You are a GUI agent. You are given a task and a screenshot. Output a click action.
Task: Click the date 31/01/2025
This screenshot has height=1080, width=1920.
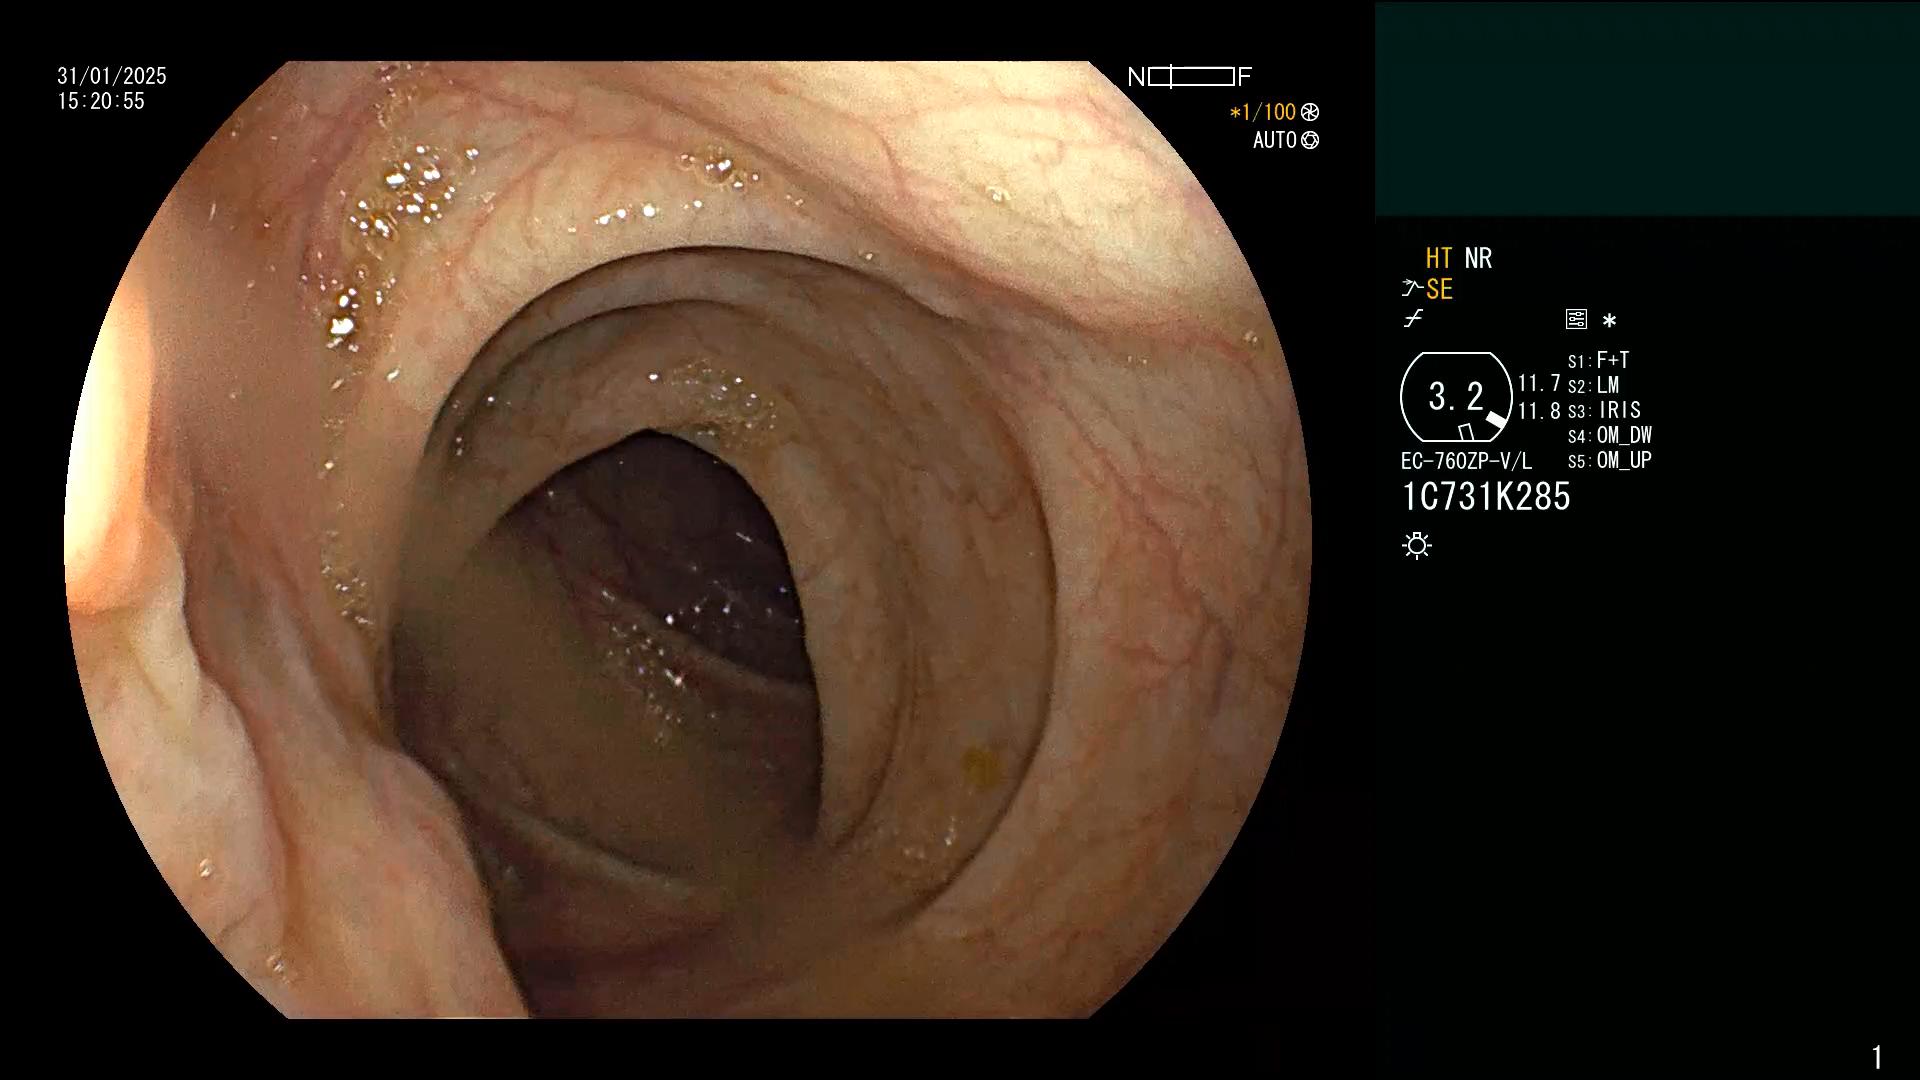click(x=112, y=77)
